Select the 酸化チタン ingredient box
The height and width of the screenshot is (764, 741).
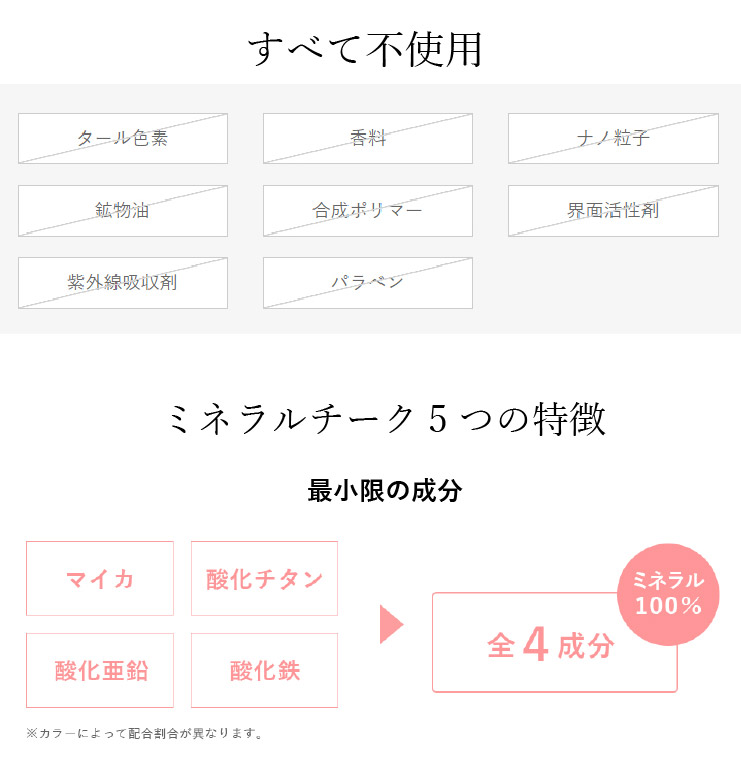click(265, 578)
